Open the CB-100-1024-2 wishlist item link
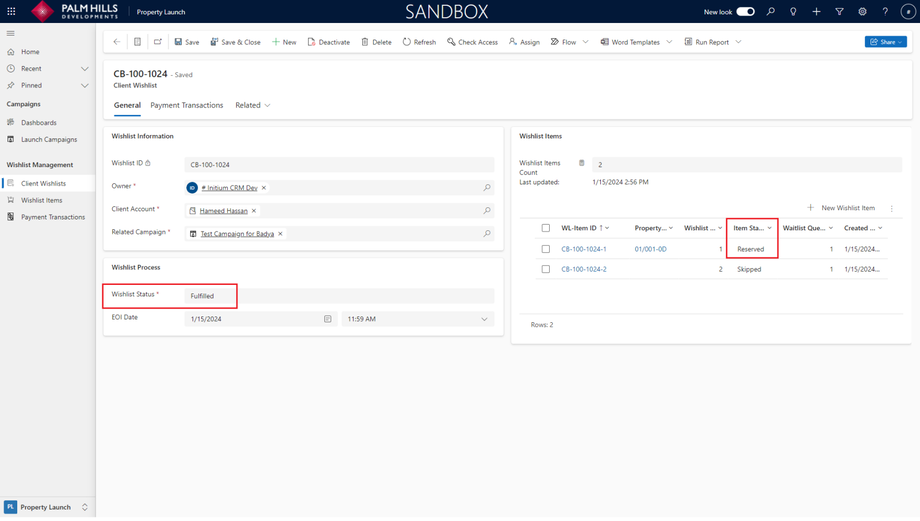 (x=584, y=269)
